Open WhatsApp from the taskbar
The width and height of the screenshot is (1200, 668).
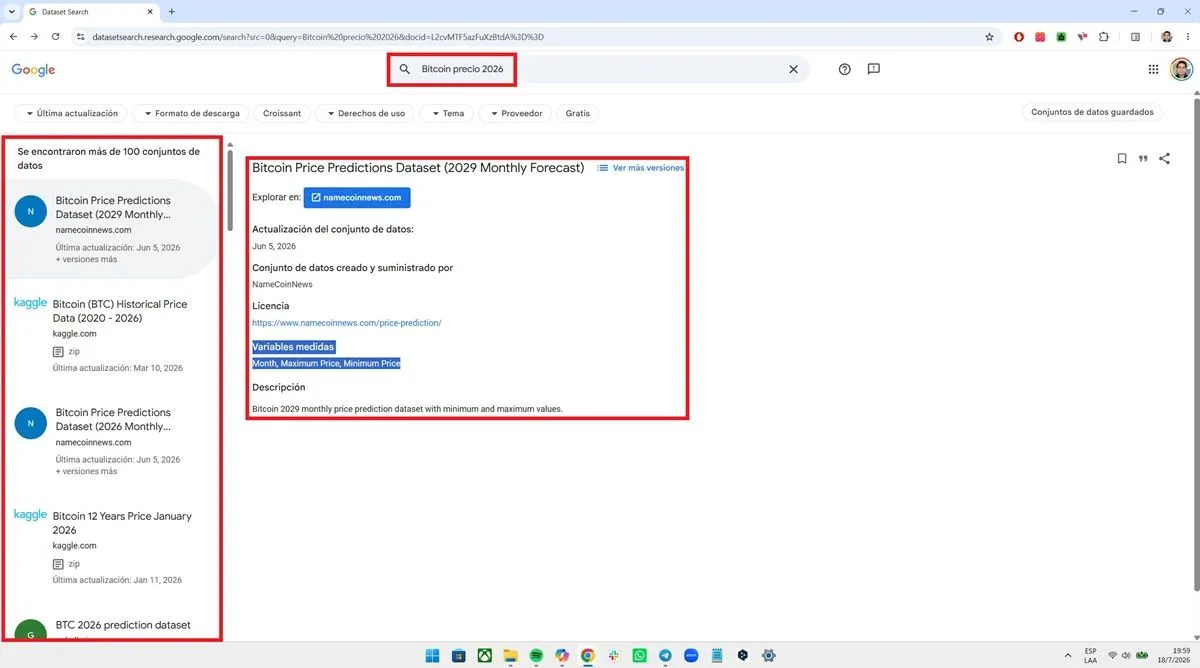coord(640,656)
